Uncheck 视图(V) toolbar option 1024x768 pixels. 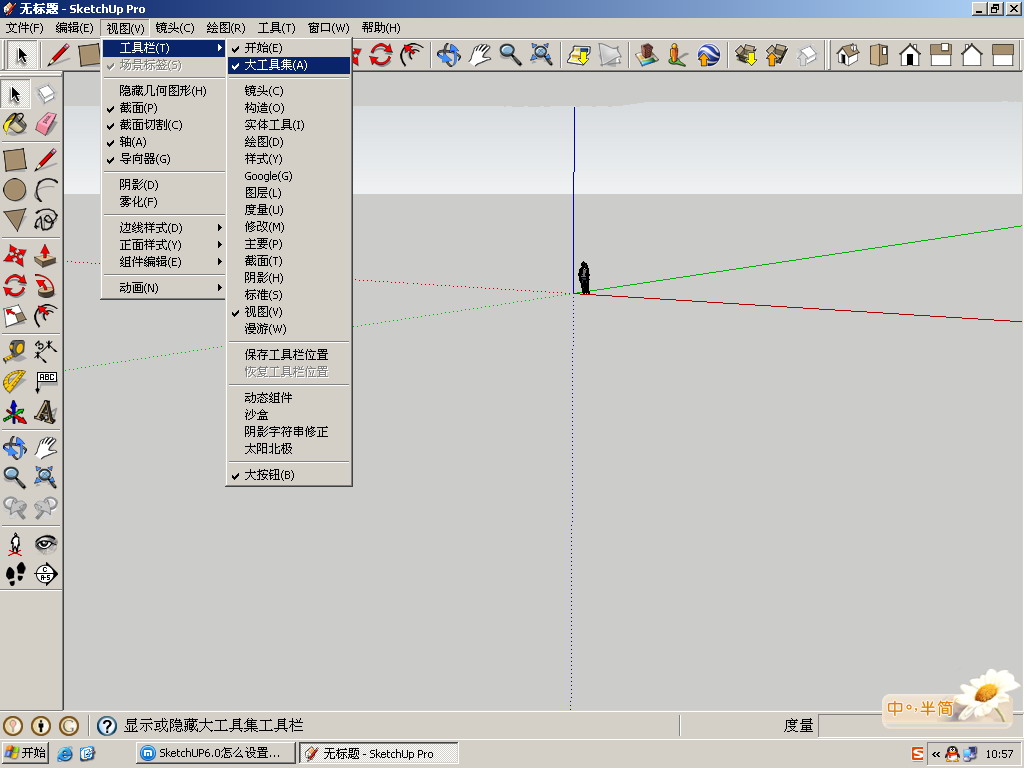289,312
